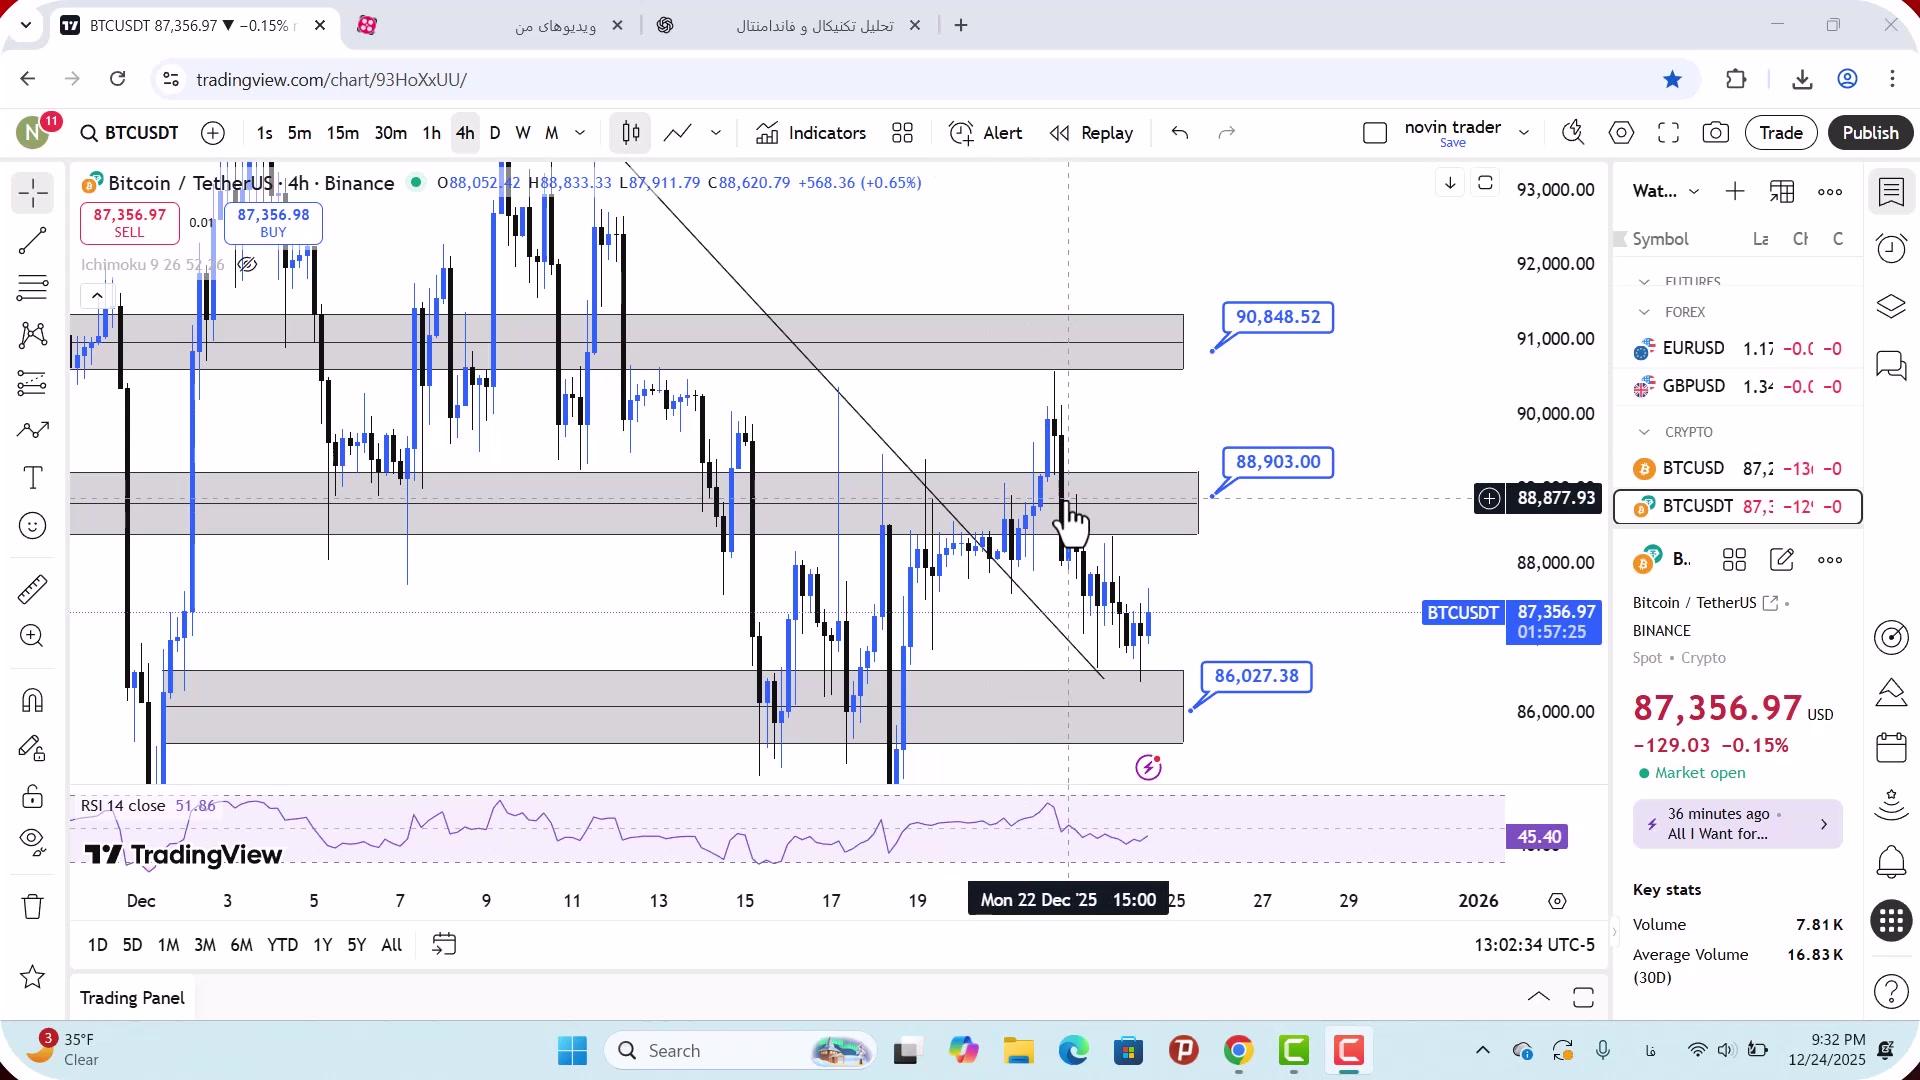Viewport: 1920px width, 1080px height.
Task: Select the trend line drawing tool
Action: click(x=33, y=240)
